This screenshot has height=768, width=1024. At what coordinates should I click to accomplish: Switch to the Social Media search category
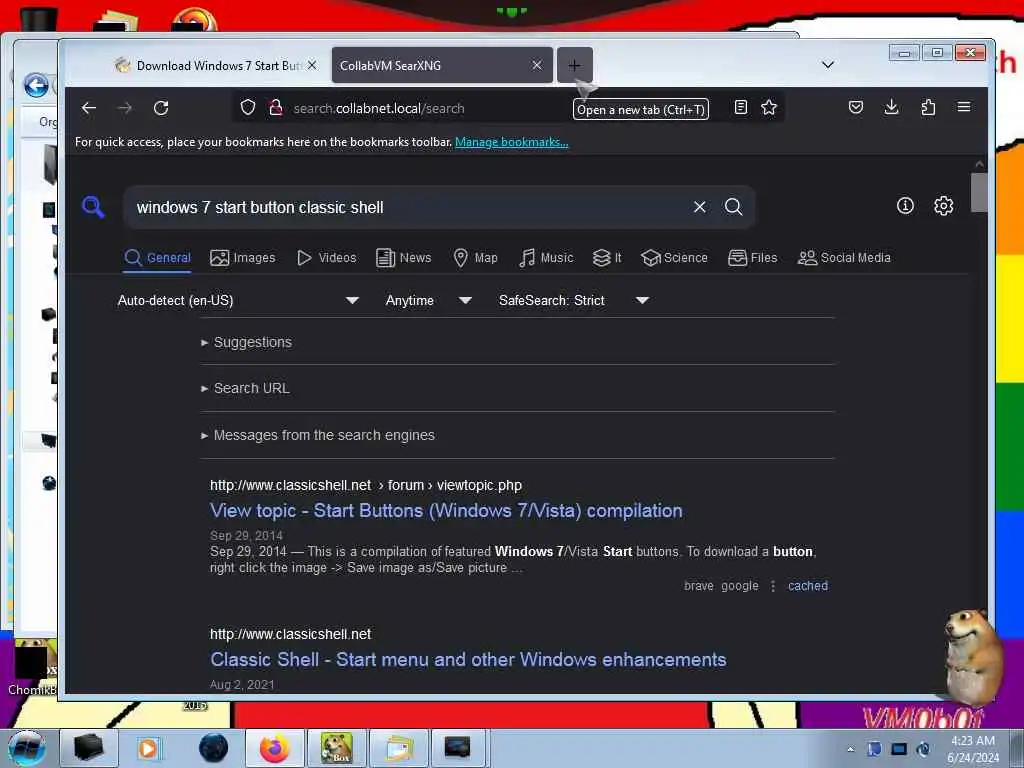[844, 258]
